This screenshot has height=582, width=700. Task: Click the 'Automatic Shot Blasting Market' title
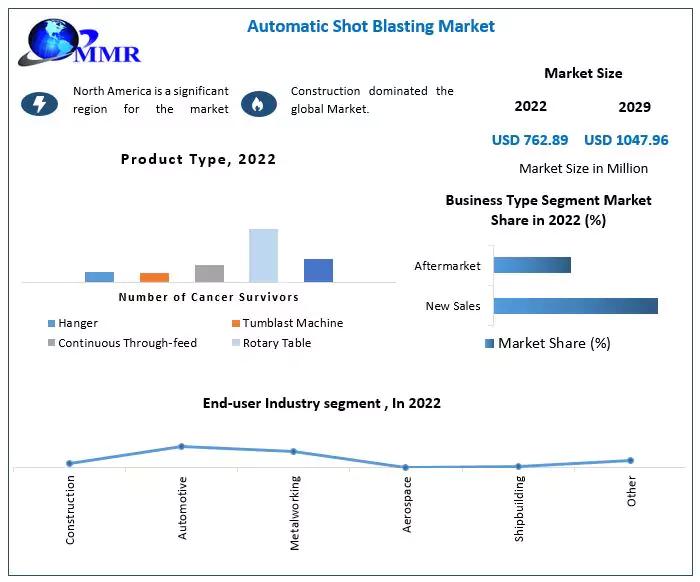[x=371, y=26]
